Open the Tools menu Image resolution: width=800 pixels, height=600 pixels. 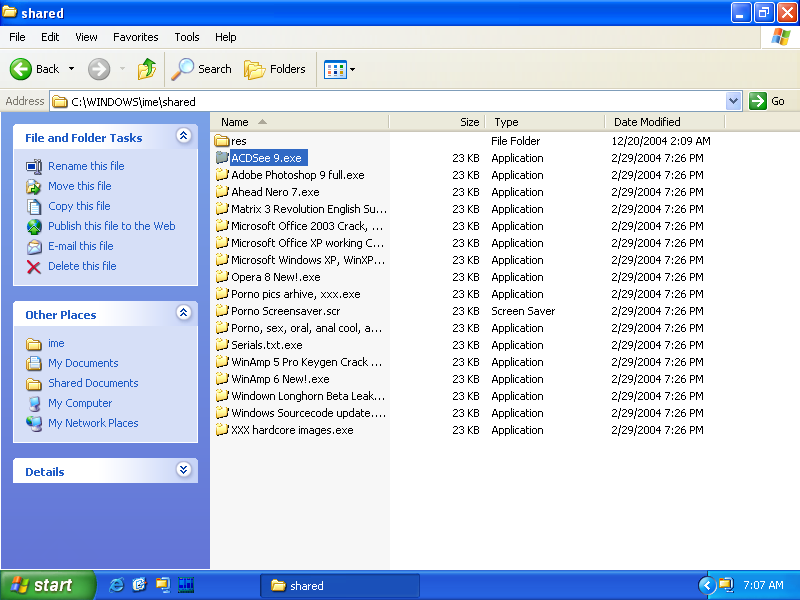point(187,37)
